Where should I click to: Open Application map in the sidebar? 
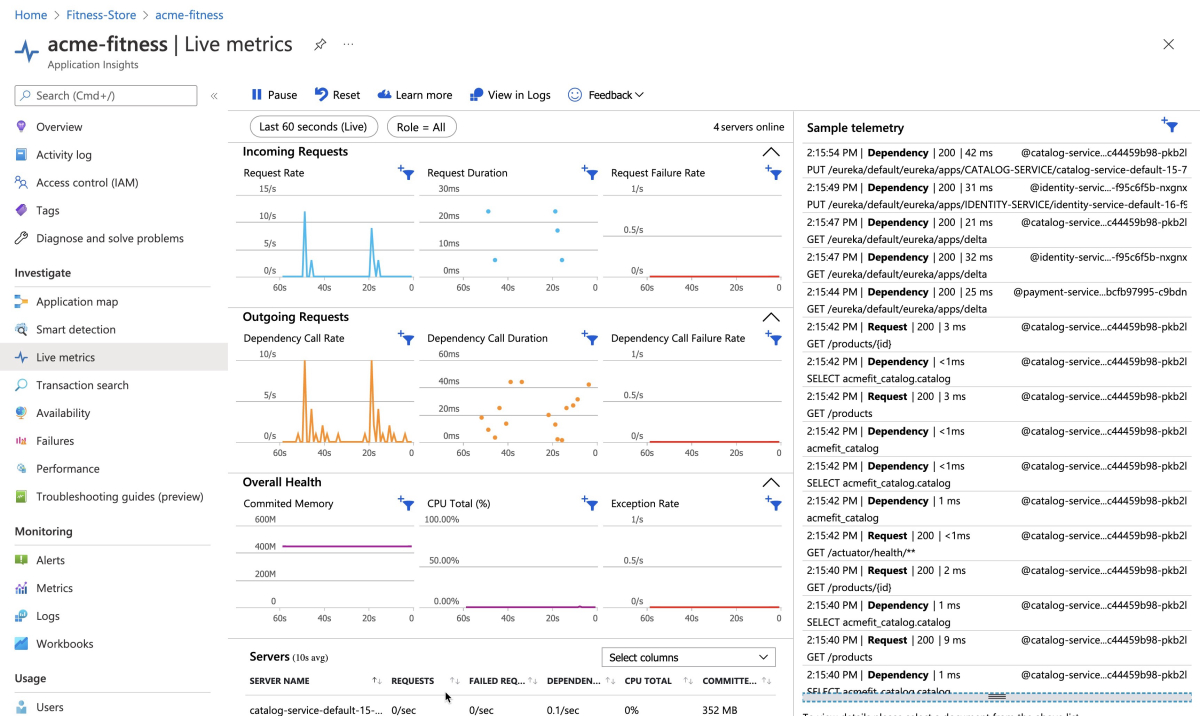pyautogui.click(x=77, y=302)
